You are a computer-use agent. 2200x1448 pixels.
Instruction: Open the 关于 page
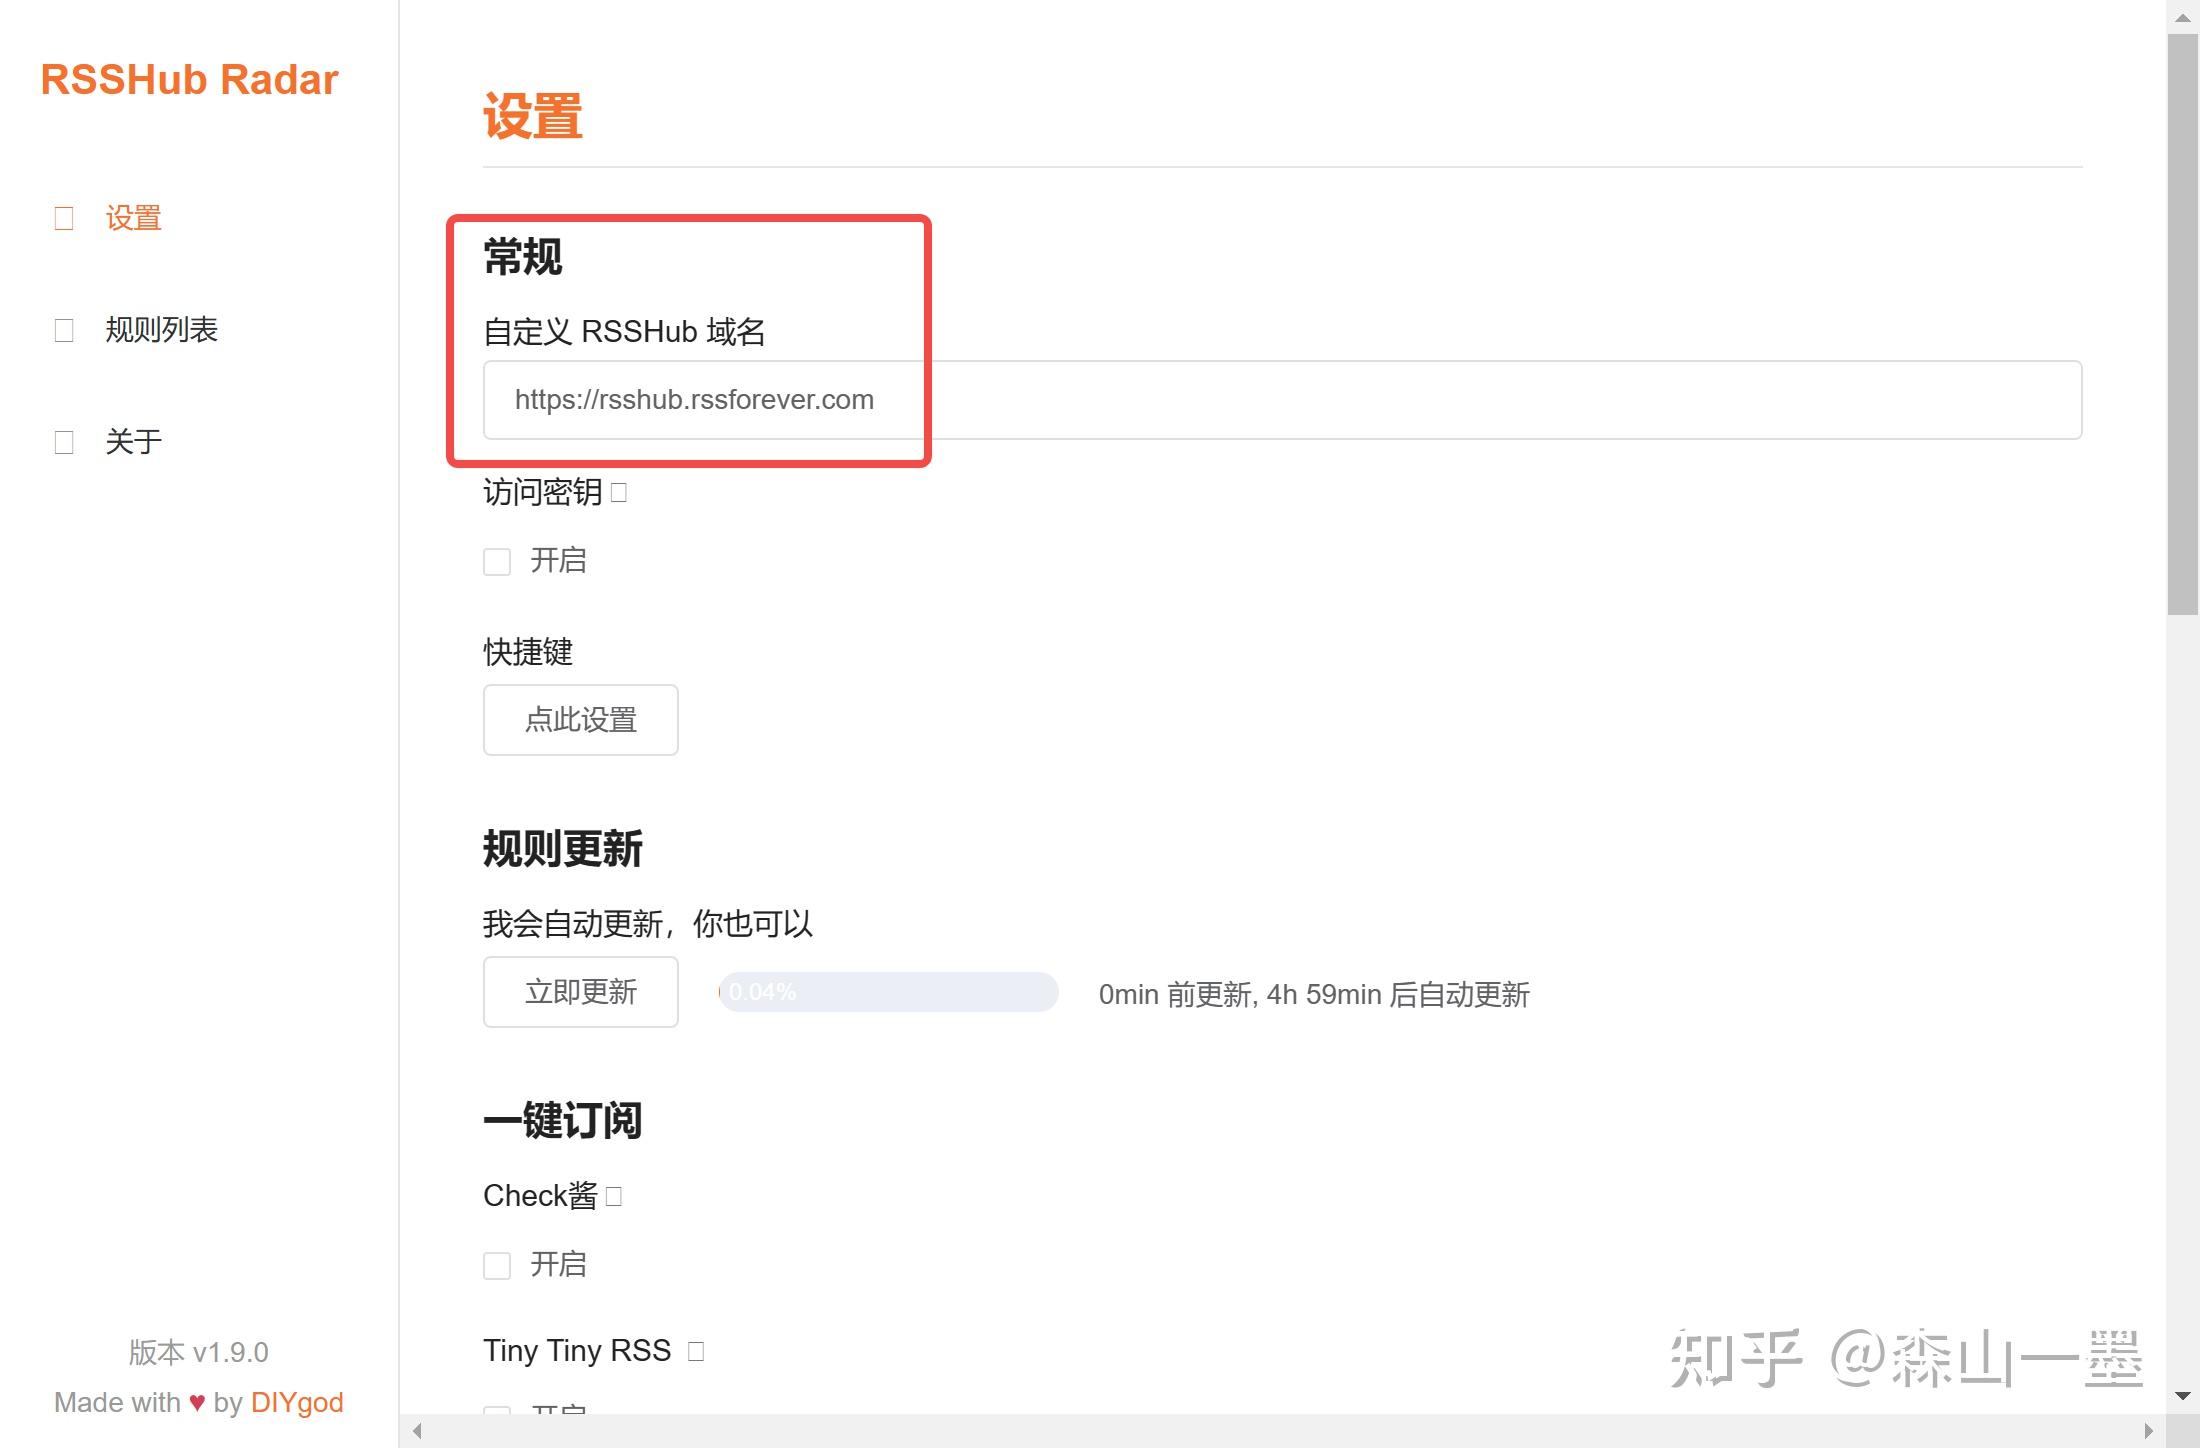pyautogui.click(x=132, y=441)
